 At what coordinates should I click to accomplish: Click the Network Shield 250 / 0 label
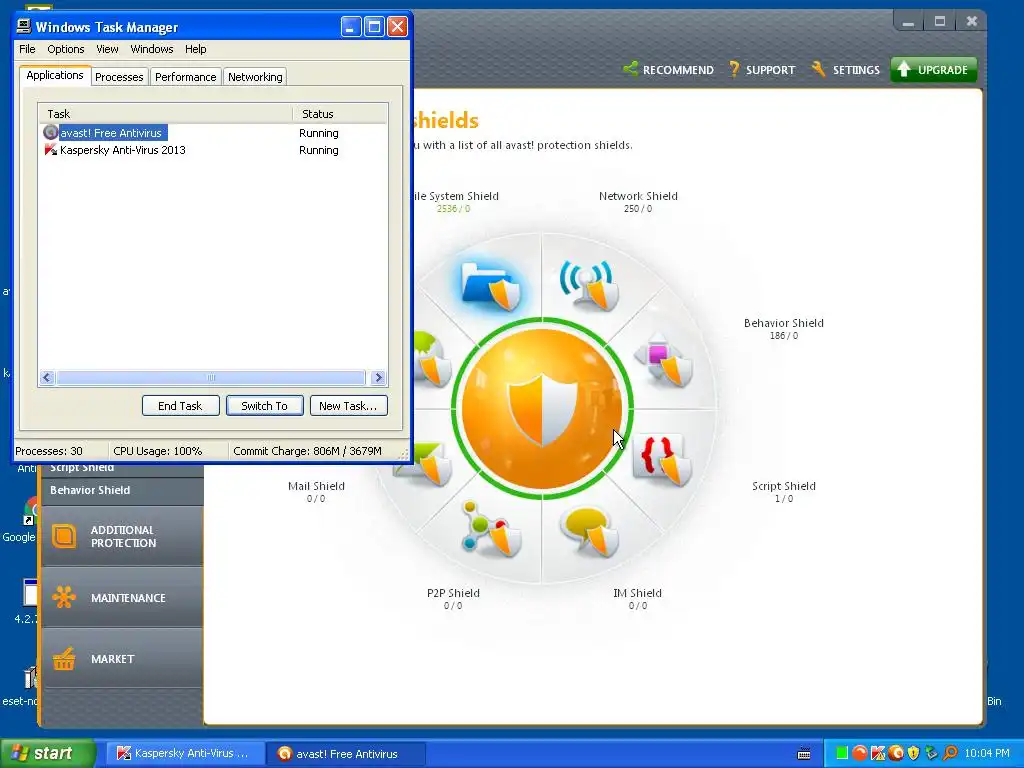coord(638,202)
